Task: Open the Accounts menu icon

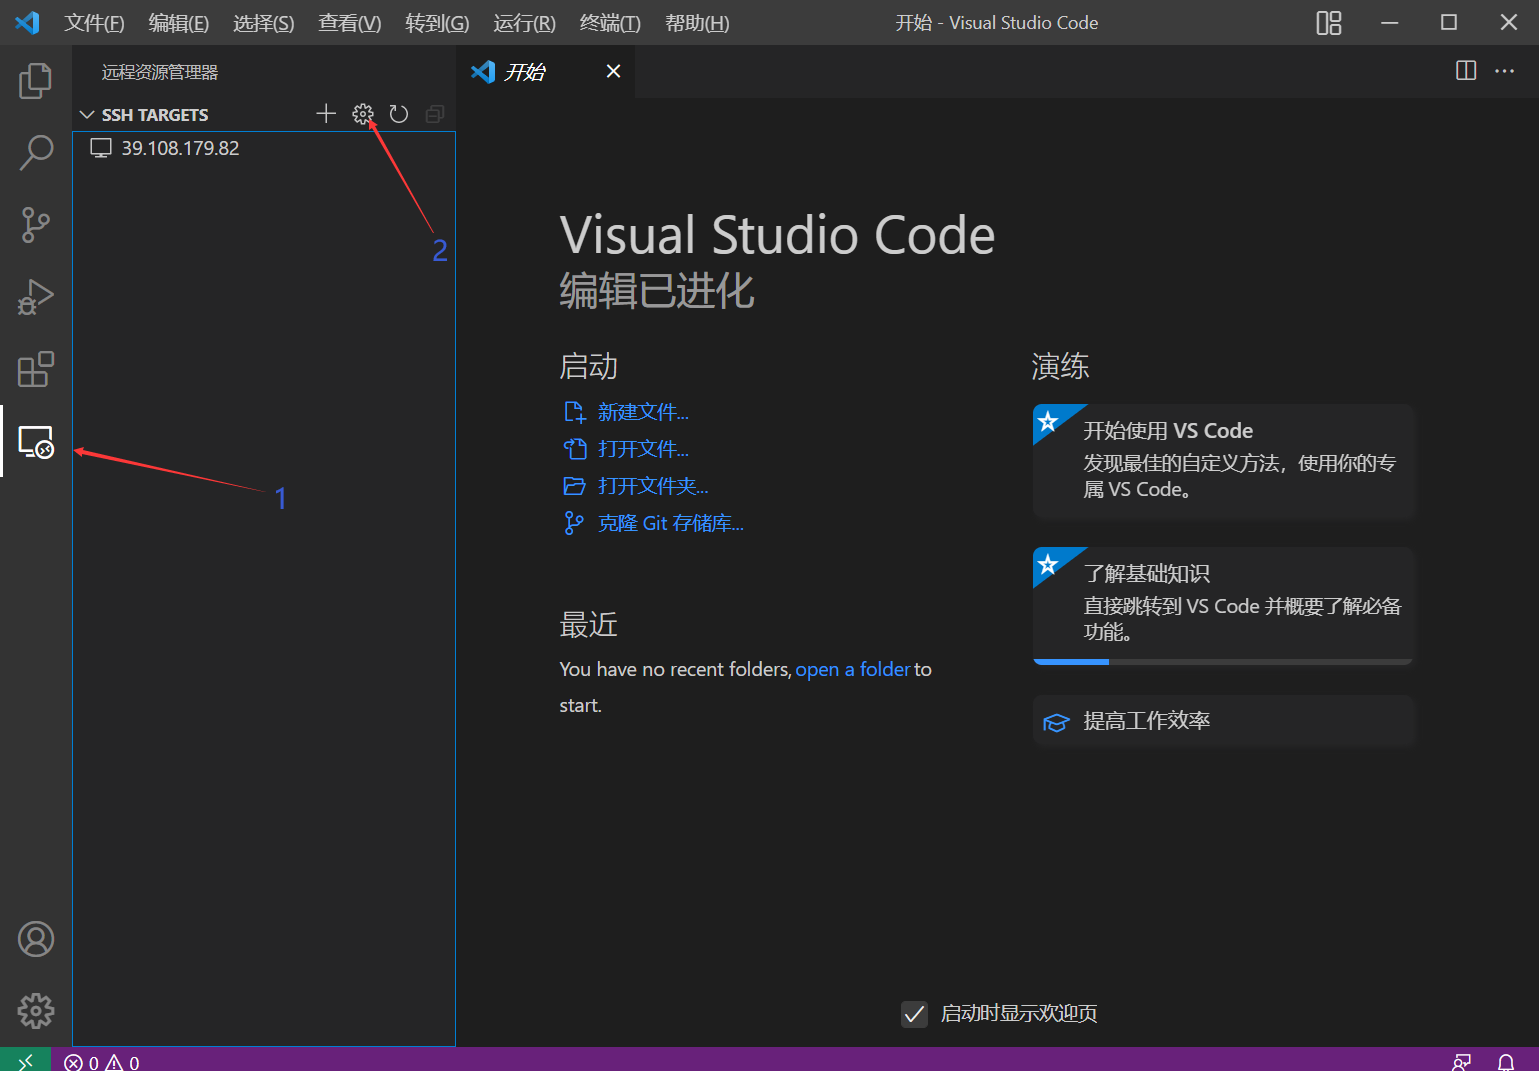Action: tap(36, 939)
